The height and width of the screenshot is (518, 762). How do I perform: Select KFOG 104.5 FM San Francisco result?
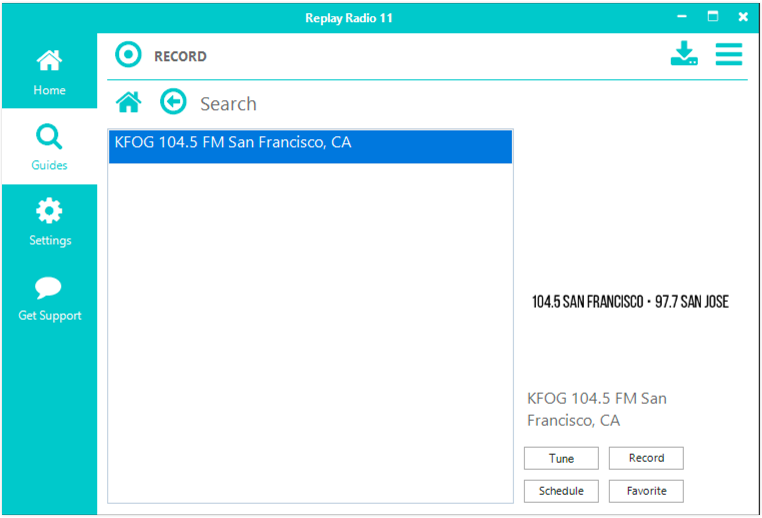coord(311,146)
